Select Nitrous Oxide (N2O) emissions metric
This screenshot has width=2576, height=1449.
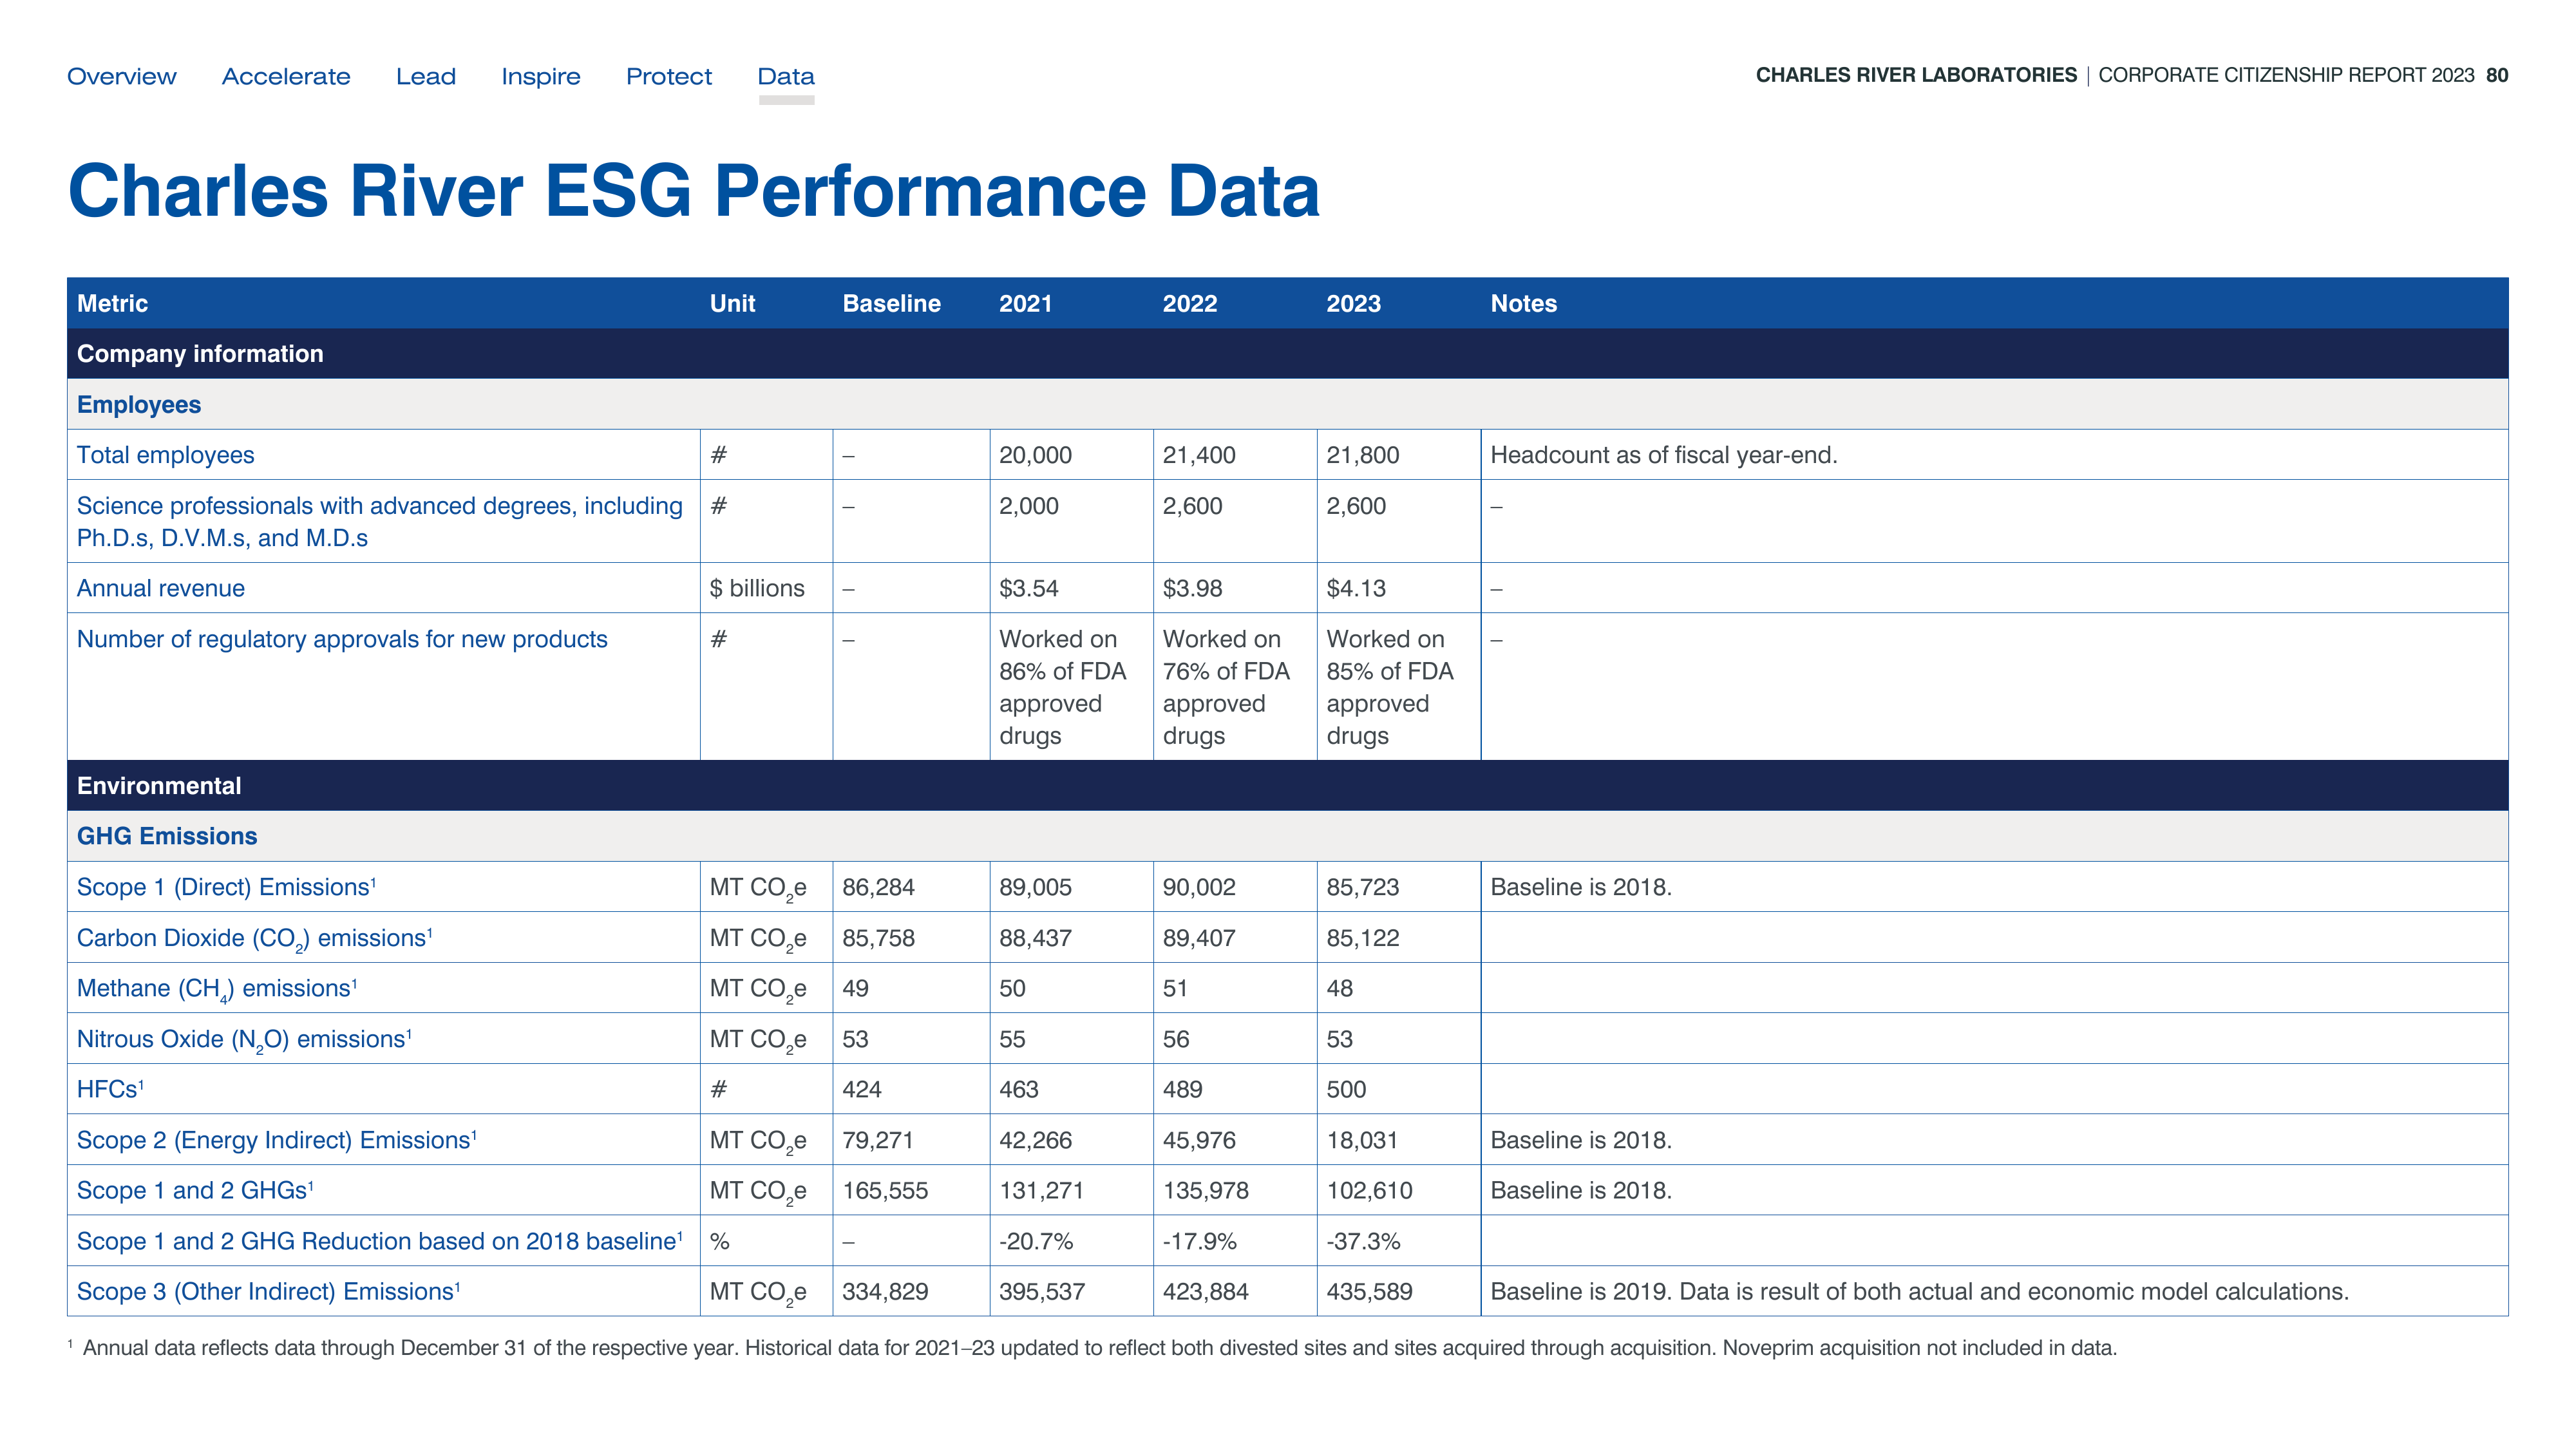[x=244, y=1039]
